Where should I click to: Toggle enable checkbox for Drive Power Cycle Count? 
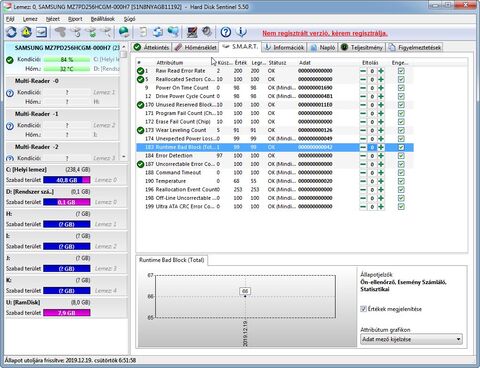click(x=401, y=96)
